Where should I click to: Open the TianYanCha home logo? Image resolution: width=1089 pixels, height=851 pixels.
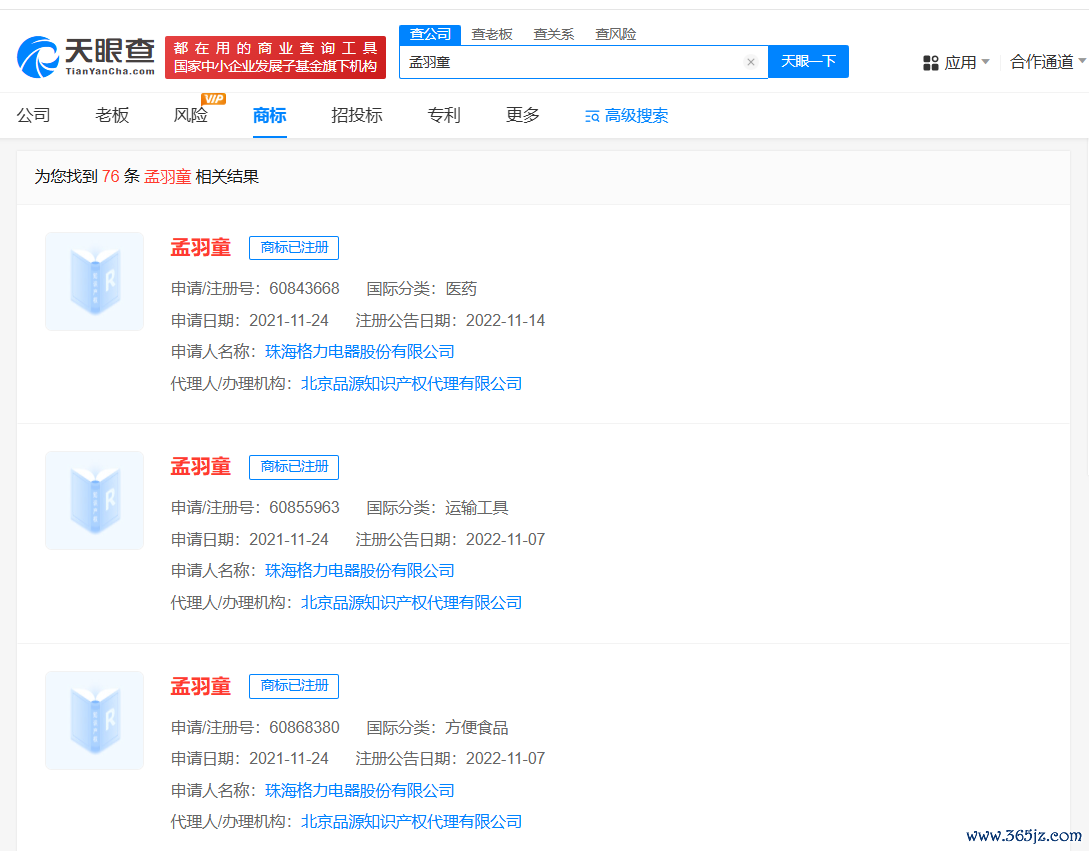click(x=85, y=57)
